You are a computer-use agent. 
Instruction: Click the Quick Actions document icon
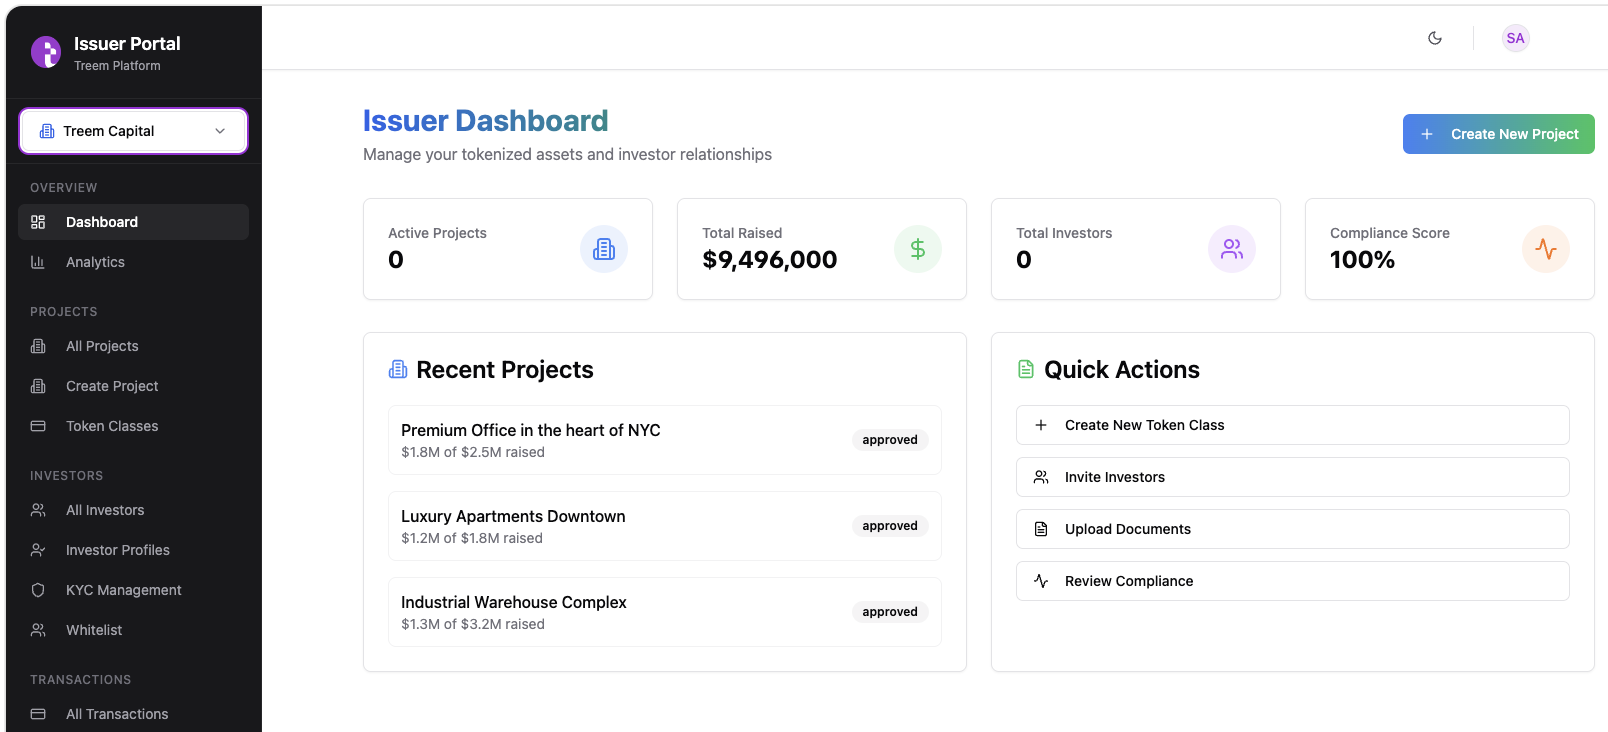coord(1026,370)
